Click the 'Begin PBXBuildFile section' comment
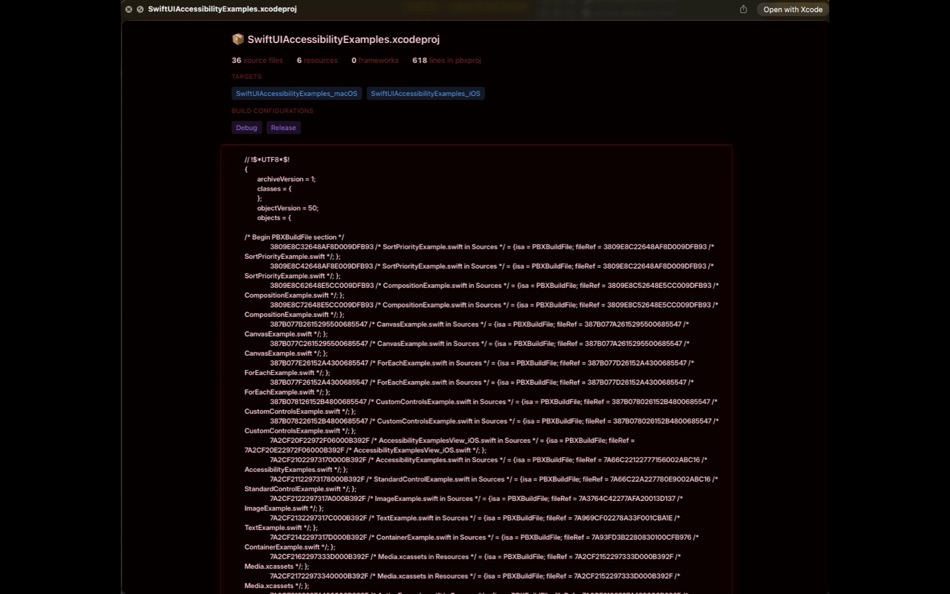Screen dimensions: 950x594 (x=294, y=237)
